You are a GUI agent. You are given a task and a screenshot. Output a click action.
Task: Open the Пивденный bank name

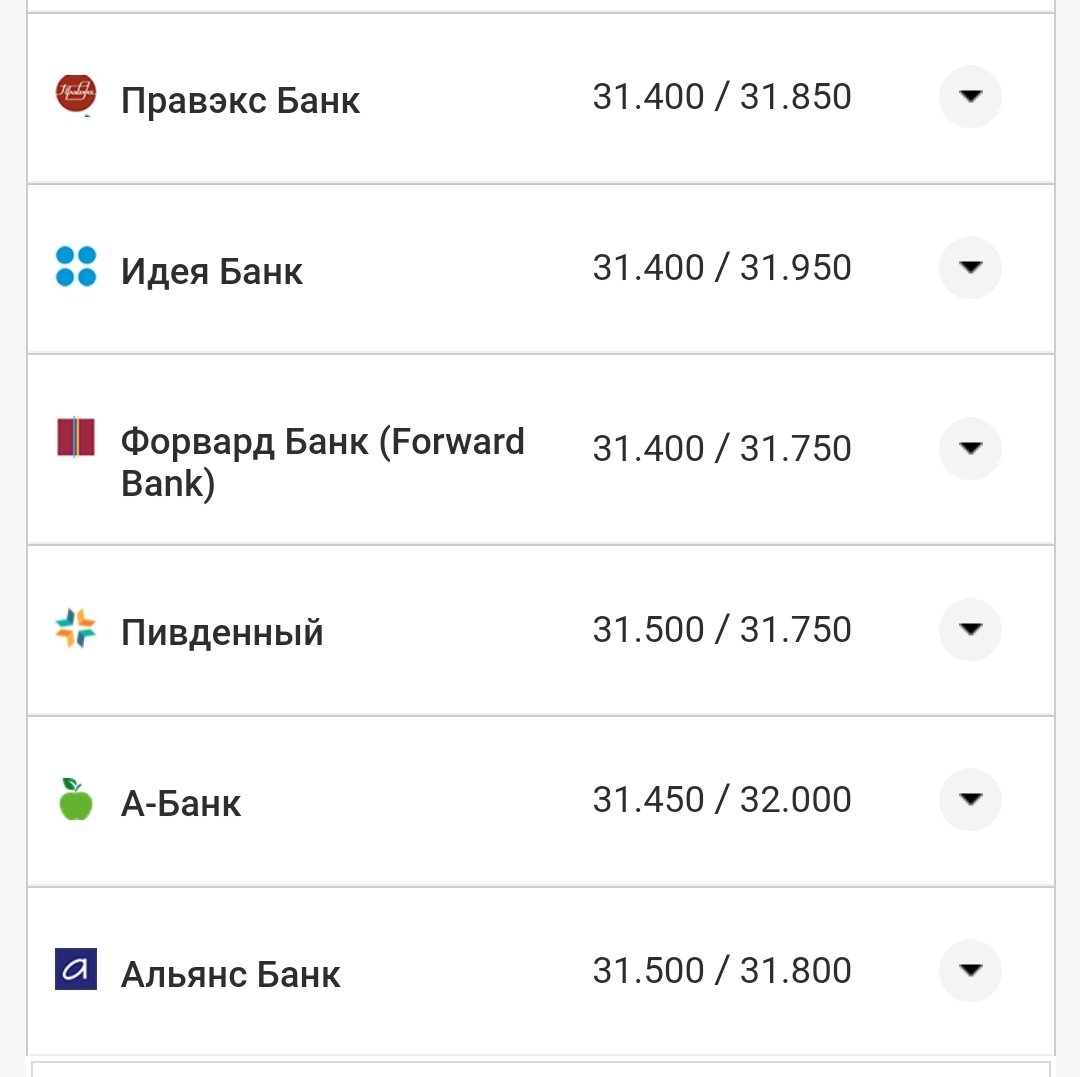tap(222, 633)
